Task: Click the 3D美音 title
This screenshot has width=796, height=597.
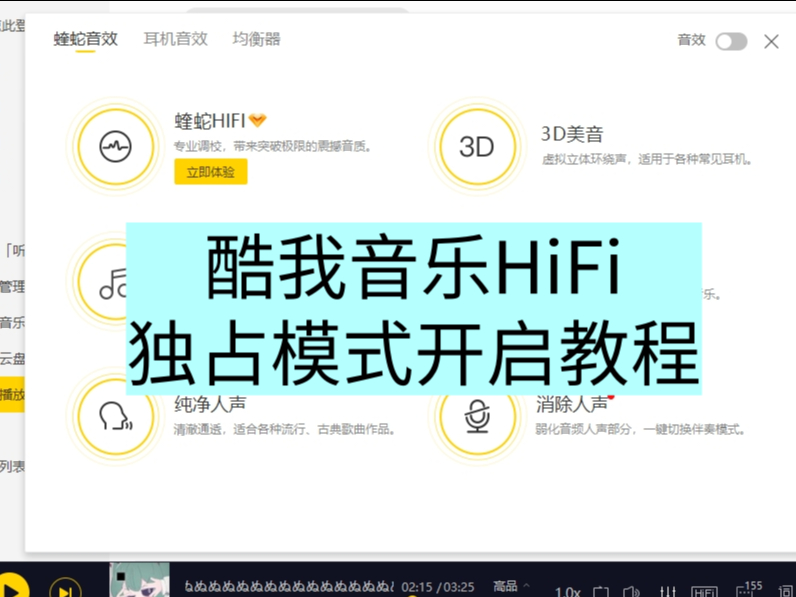Action: pyautogui.click(x=572, y=134)
